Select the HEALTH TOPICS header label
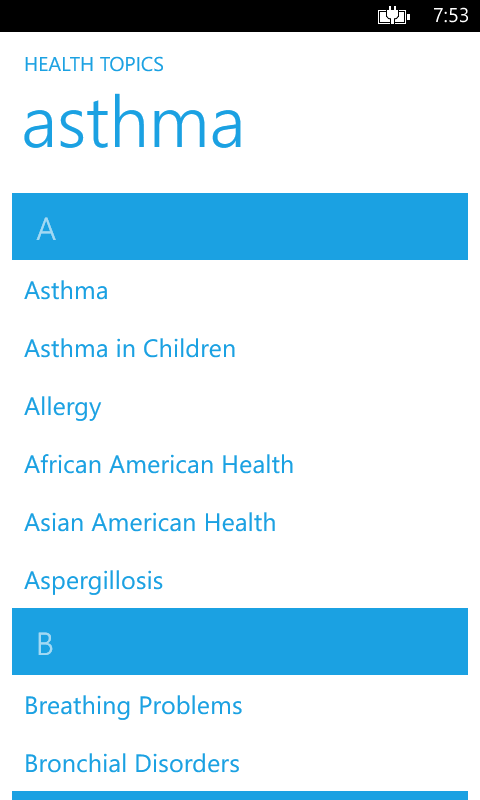 click(x=94, y=65)
